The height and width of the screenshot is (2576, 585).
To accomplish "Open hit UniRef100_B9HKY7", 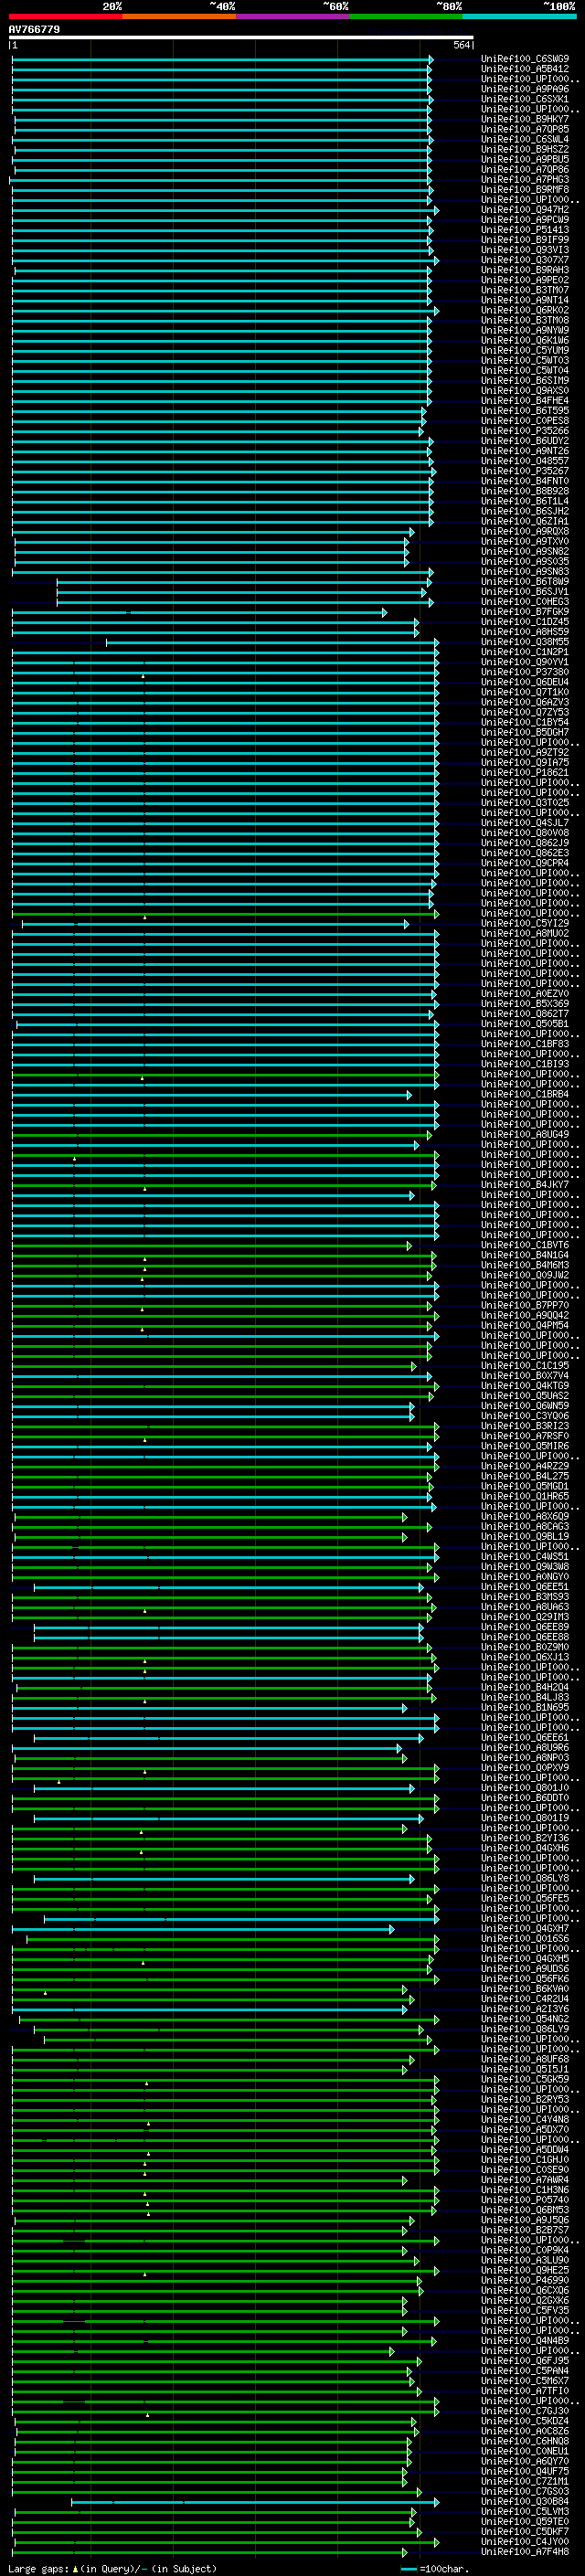I will tap(525, 119).
